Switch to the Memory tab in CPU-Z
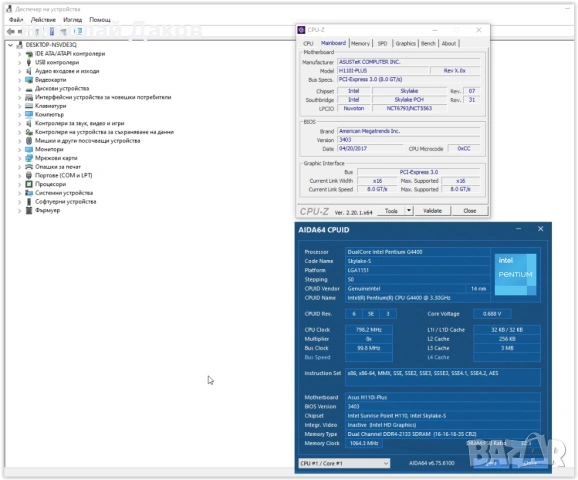This screenshot has height=480, width=578. click(360, 44)
